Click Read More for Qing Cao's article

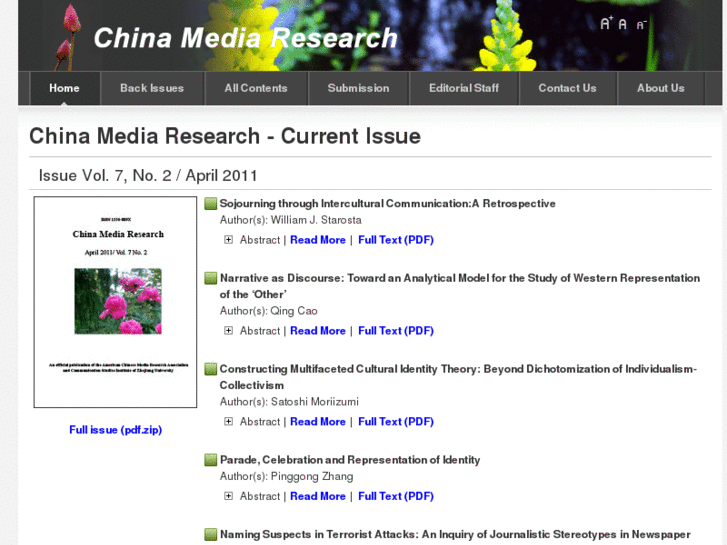pyautogui.click(x=318, y=331)
